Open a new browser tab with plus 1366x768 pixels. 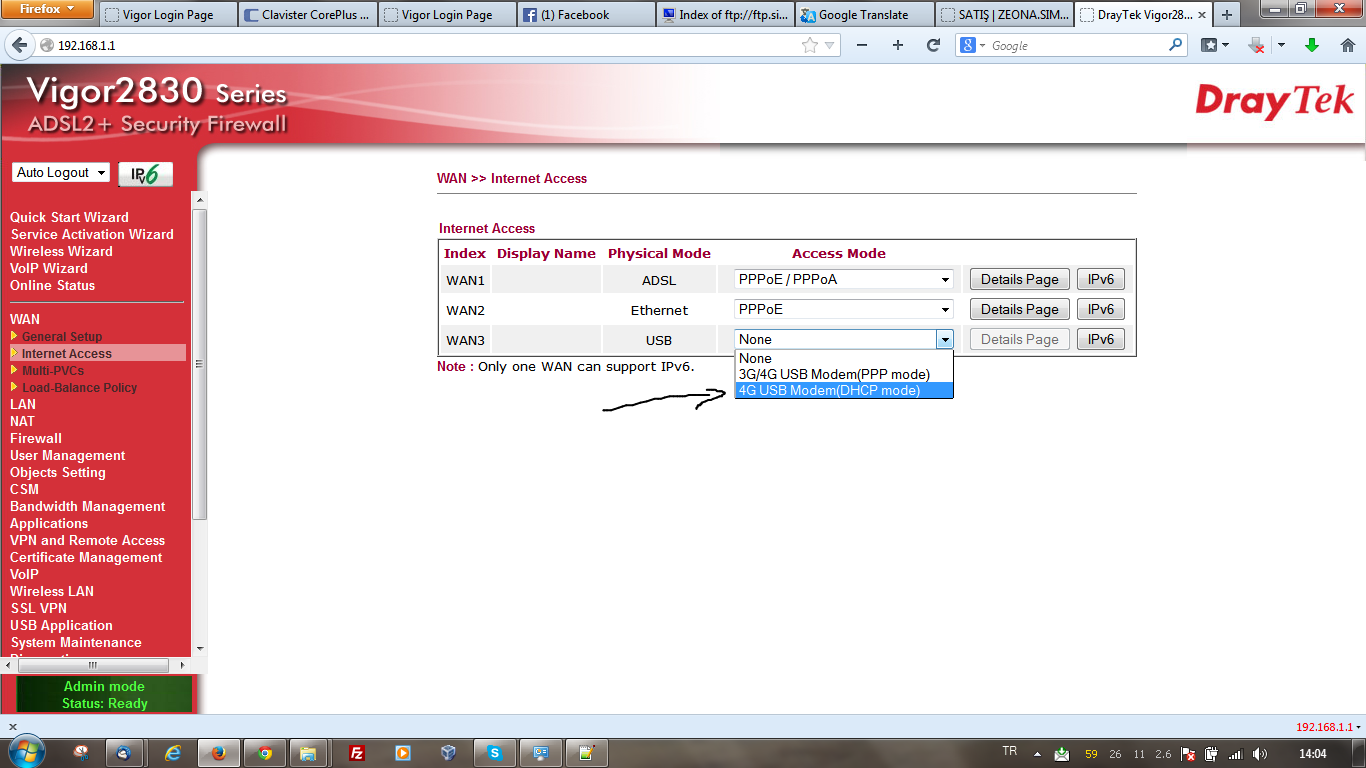tap(1227, 15)
